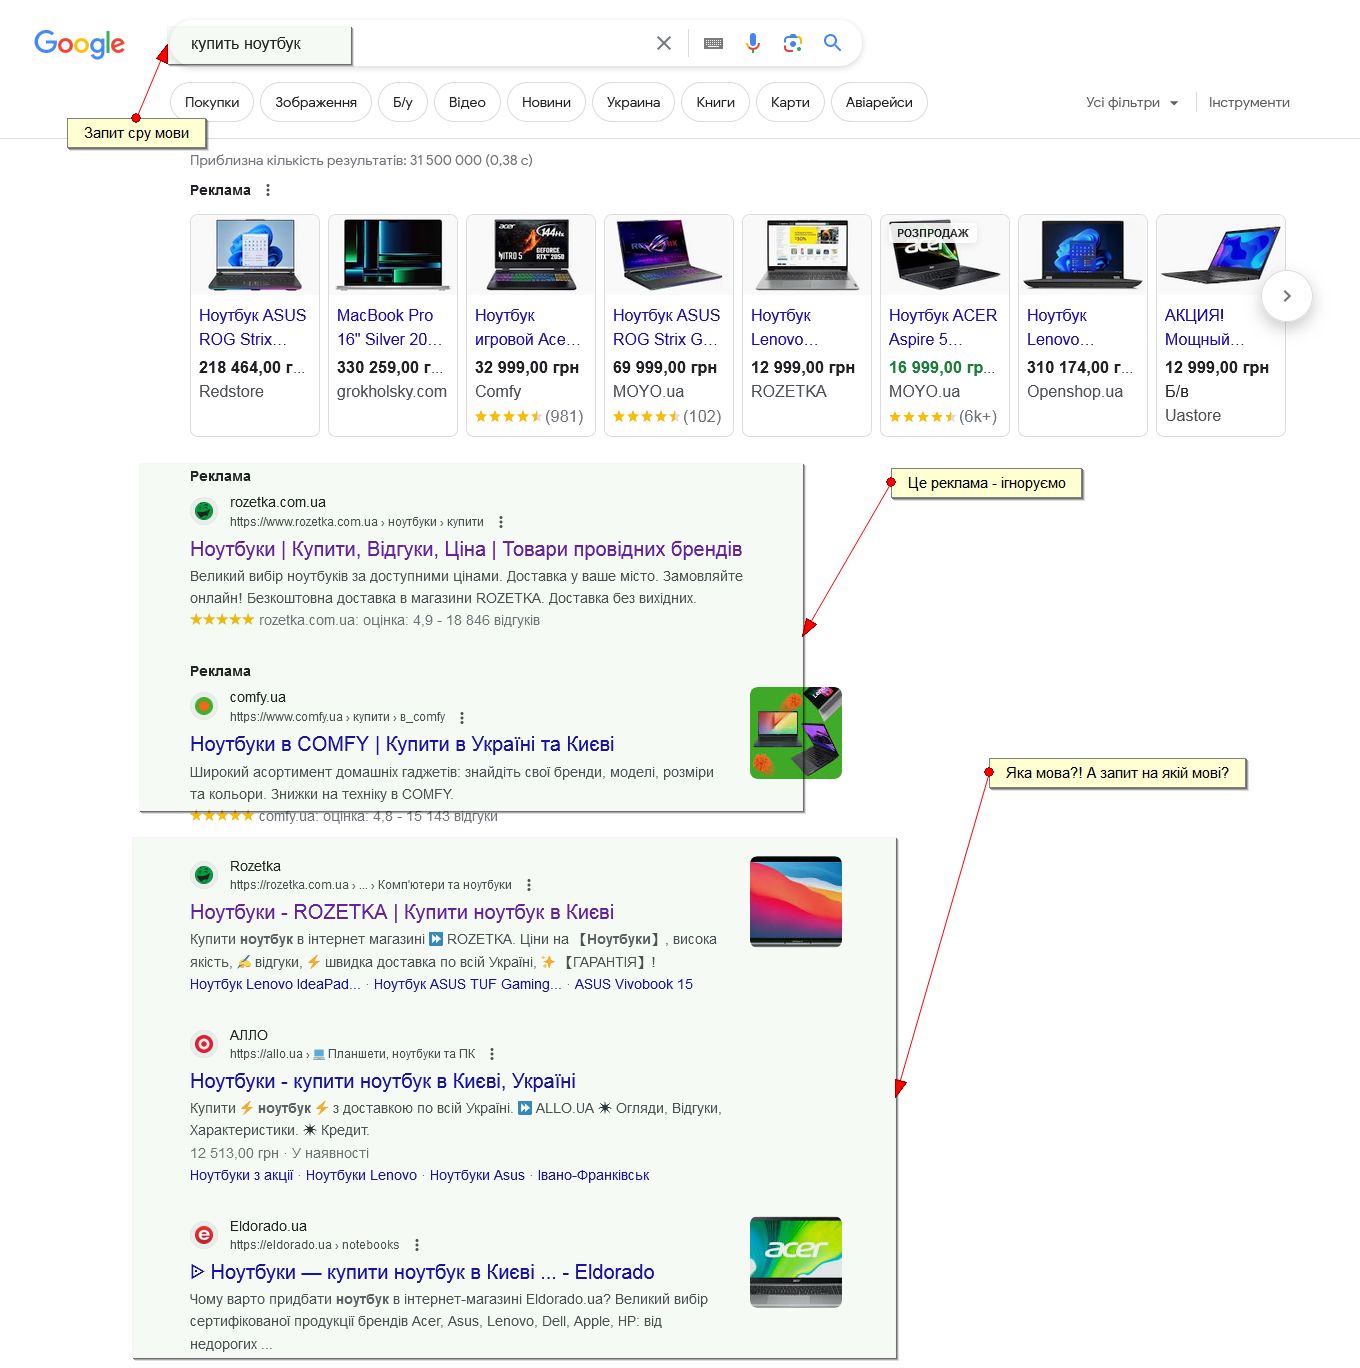1360x1368 pixels.
Task: Open the Uastore АКЦИЯ laptop product image
Action: tap(1221, 256)
